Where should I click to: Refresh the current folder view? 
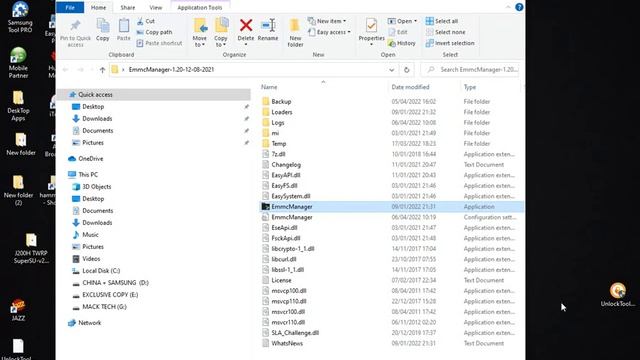(x=407, y=70)
